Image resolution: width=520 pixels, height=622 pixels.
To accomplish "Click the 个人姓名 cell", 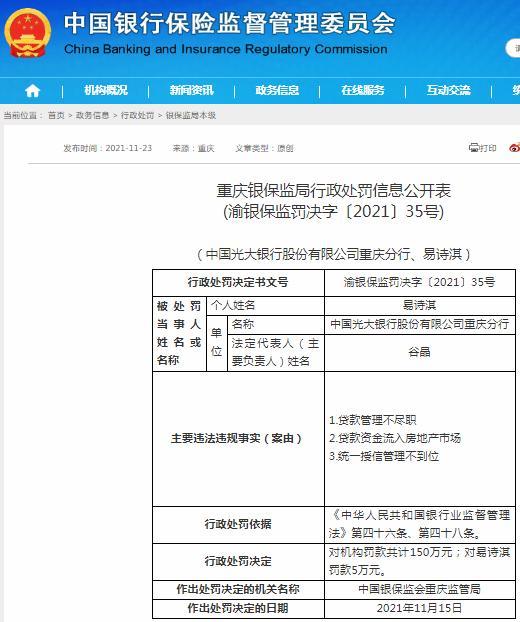I will click(x=265, y=305).
